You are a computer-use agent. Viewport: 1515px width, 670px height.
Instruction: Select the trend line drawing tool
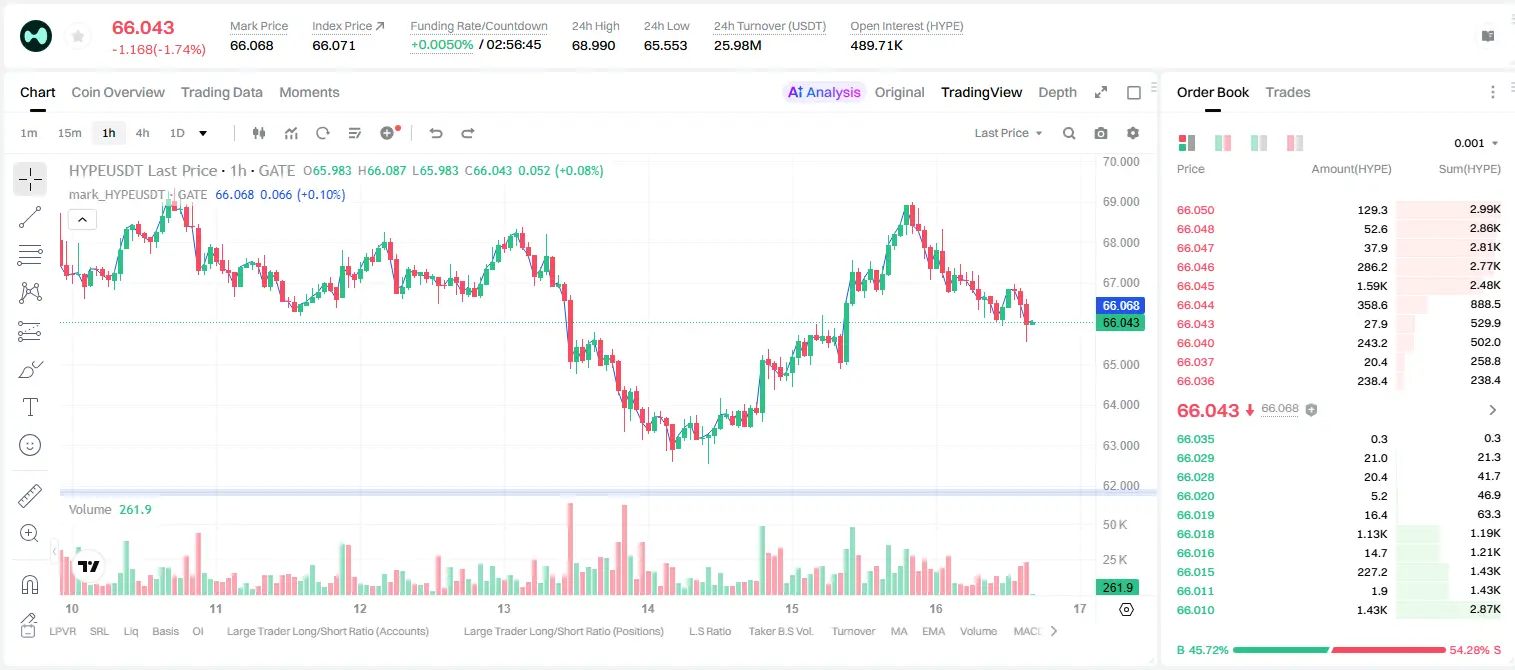[x=30, y=217]
